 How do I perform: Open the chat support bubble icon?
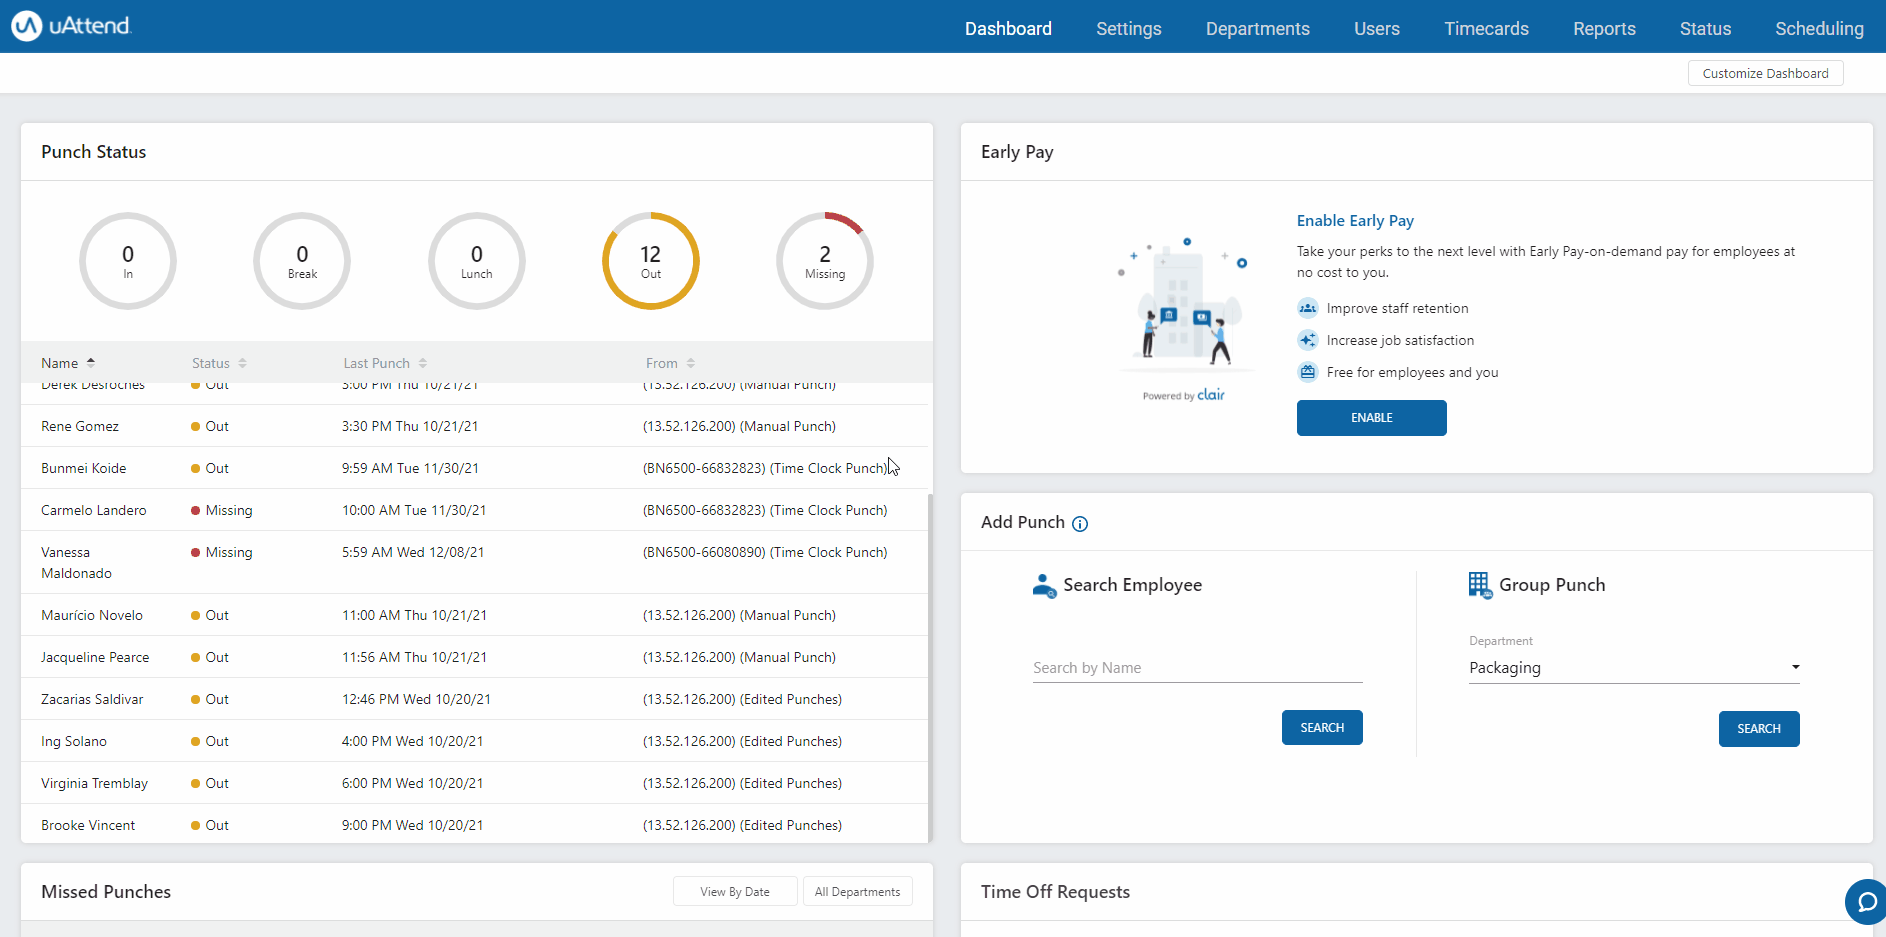coord(1866,902)
